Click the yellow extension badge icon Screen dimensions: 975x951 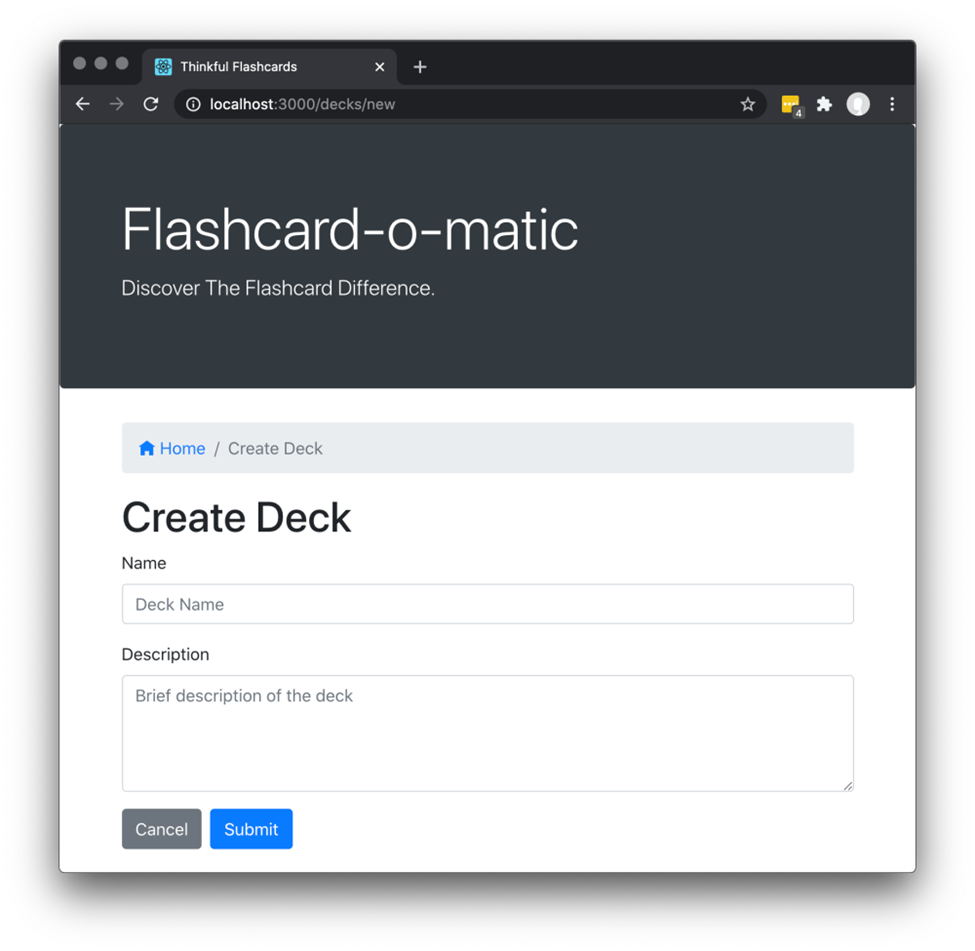click(x=789, y=103)
